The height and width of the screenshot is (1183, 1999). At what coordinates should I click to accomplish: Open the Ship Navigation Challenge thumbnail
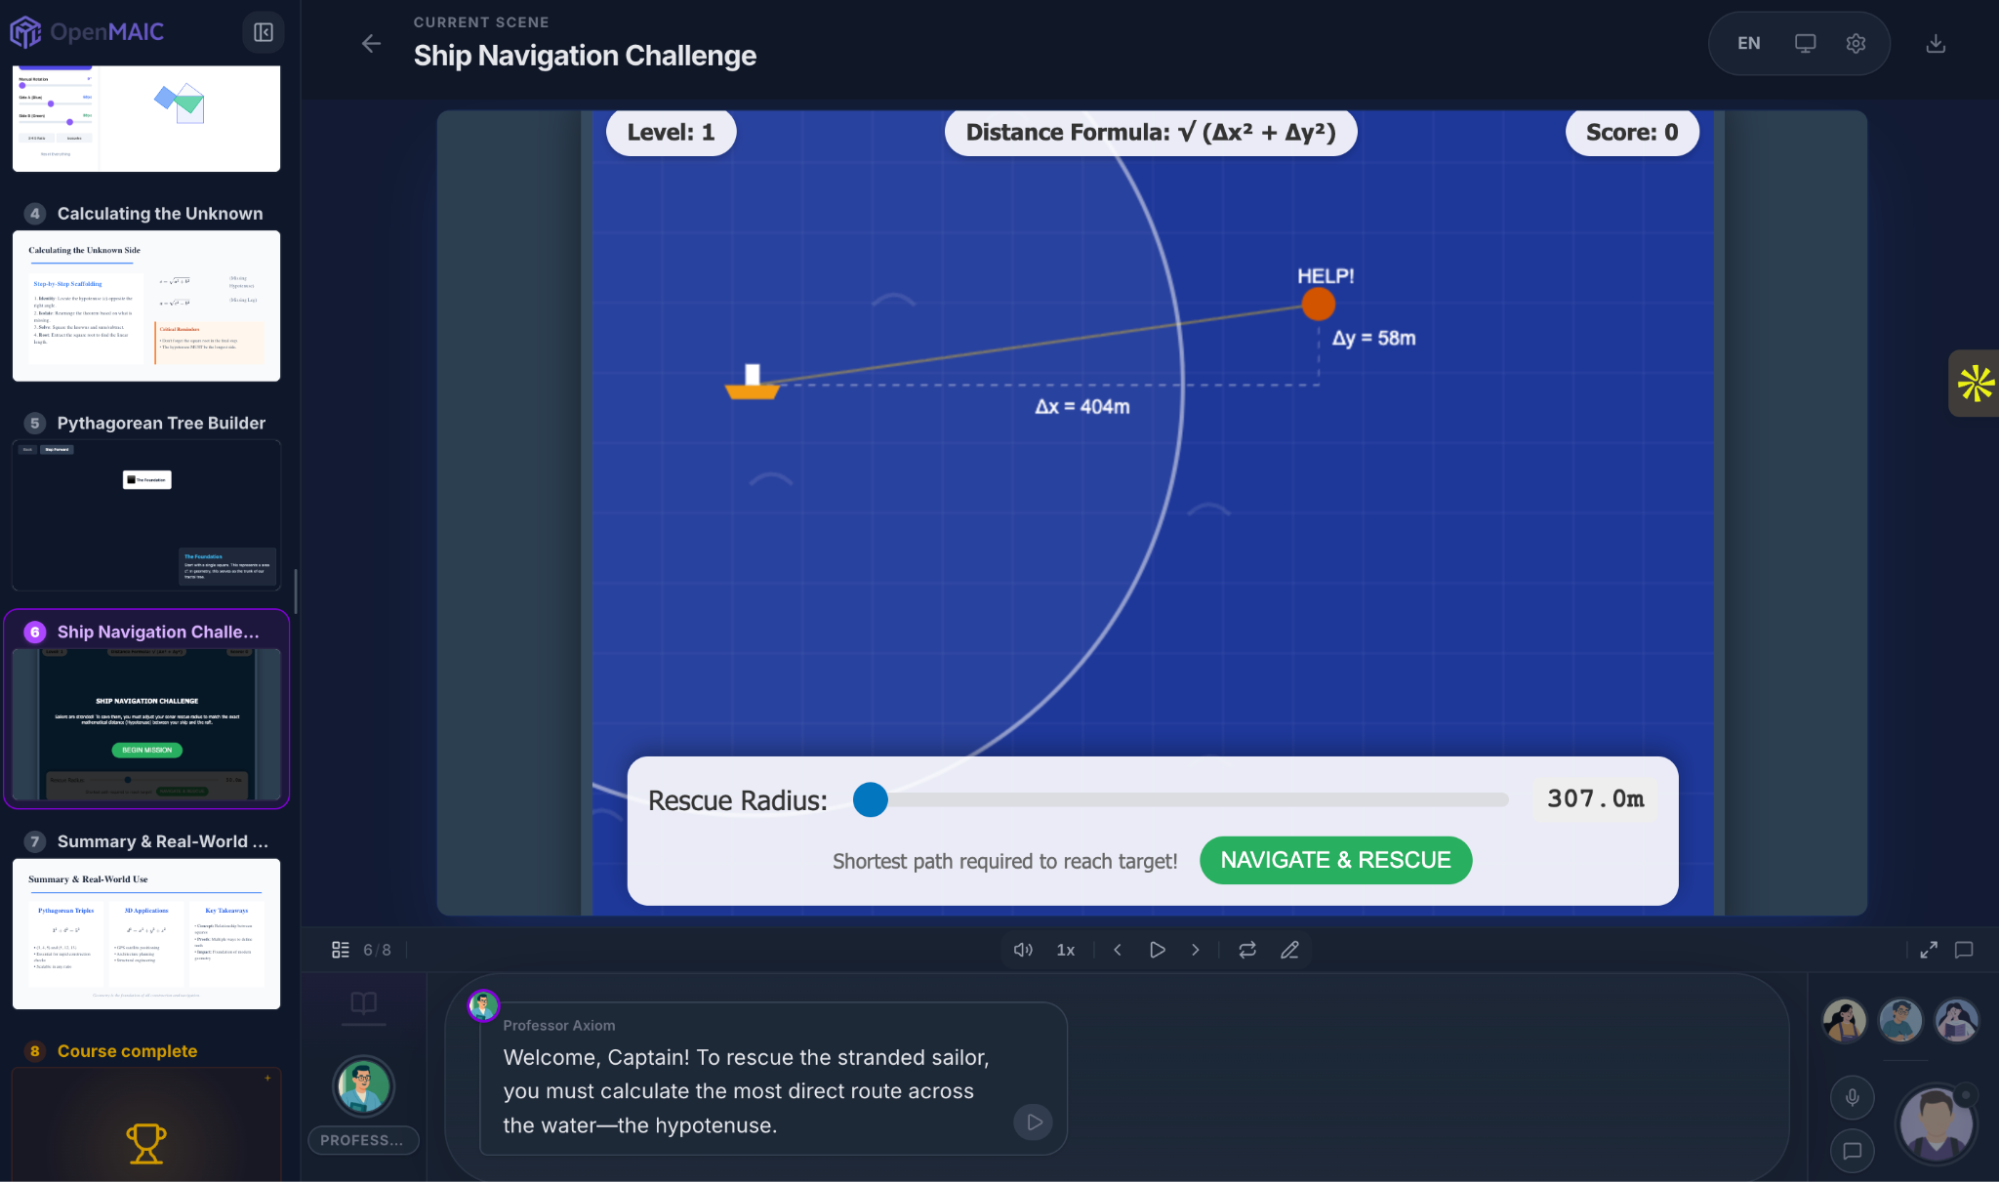pyautogui.click(x=146, y=724)
